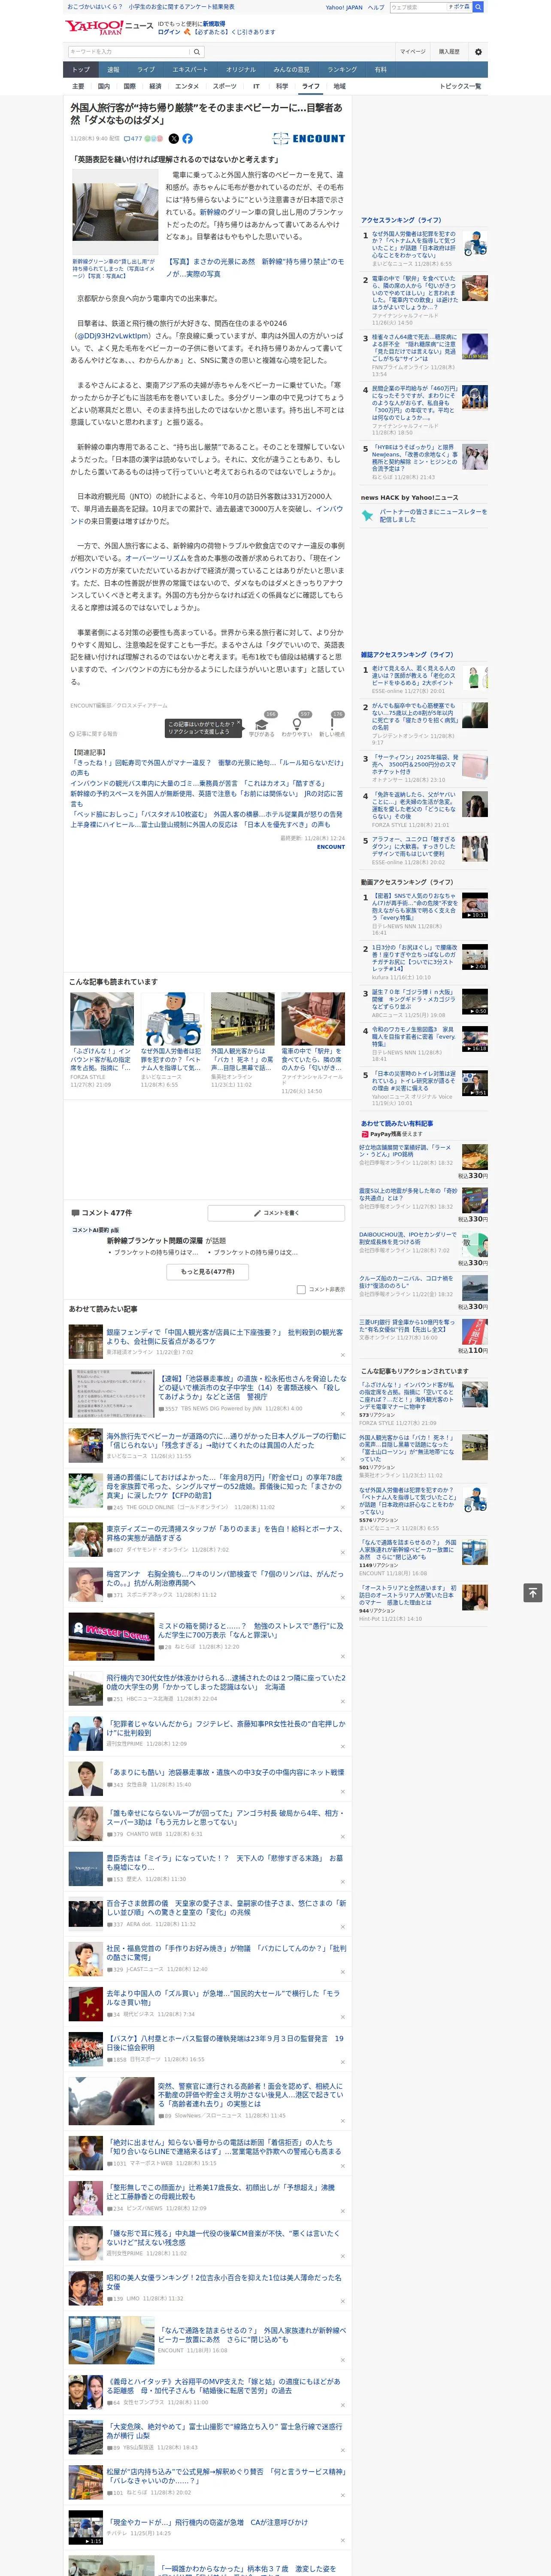
Task: Open 購入履歴 link
Action: (x=449, y=51)
